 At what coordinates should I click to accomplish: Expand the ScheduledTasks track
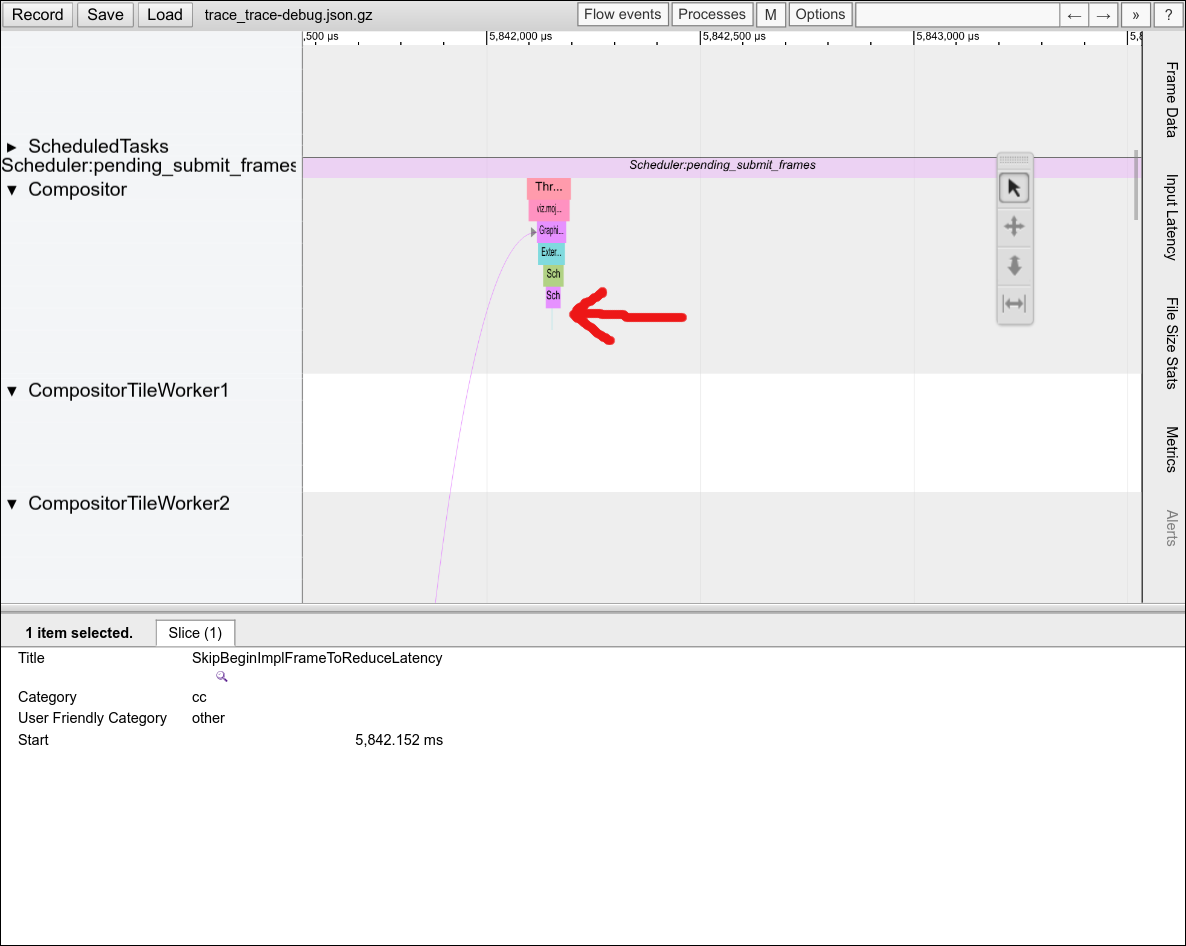click(x=13, y=147)
